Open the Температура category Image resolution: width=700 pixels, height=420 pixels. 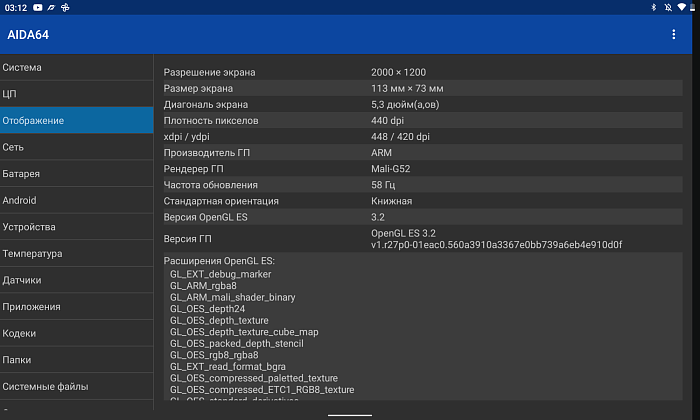(x=76, y=254)
